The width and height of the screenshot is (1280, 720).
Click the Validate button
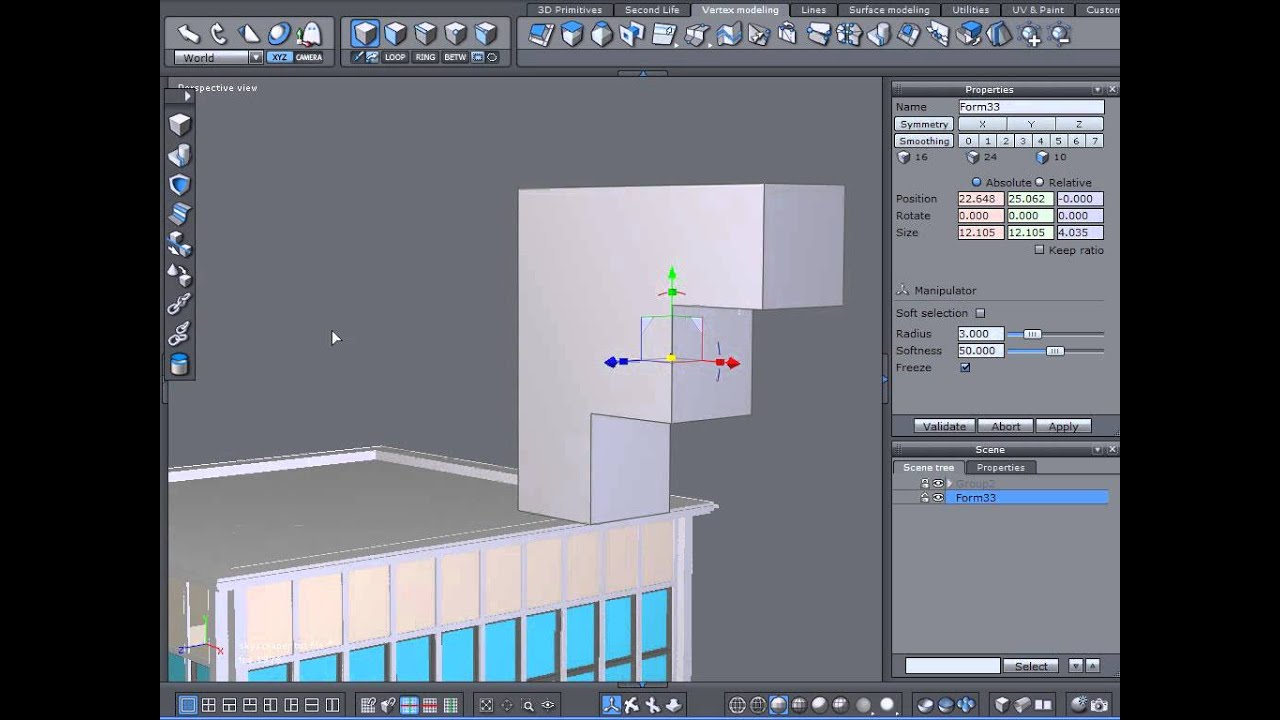[x=944, y=426]
